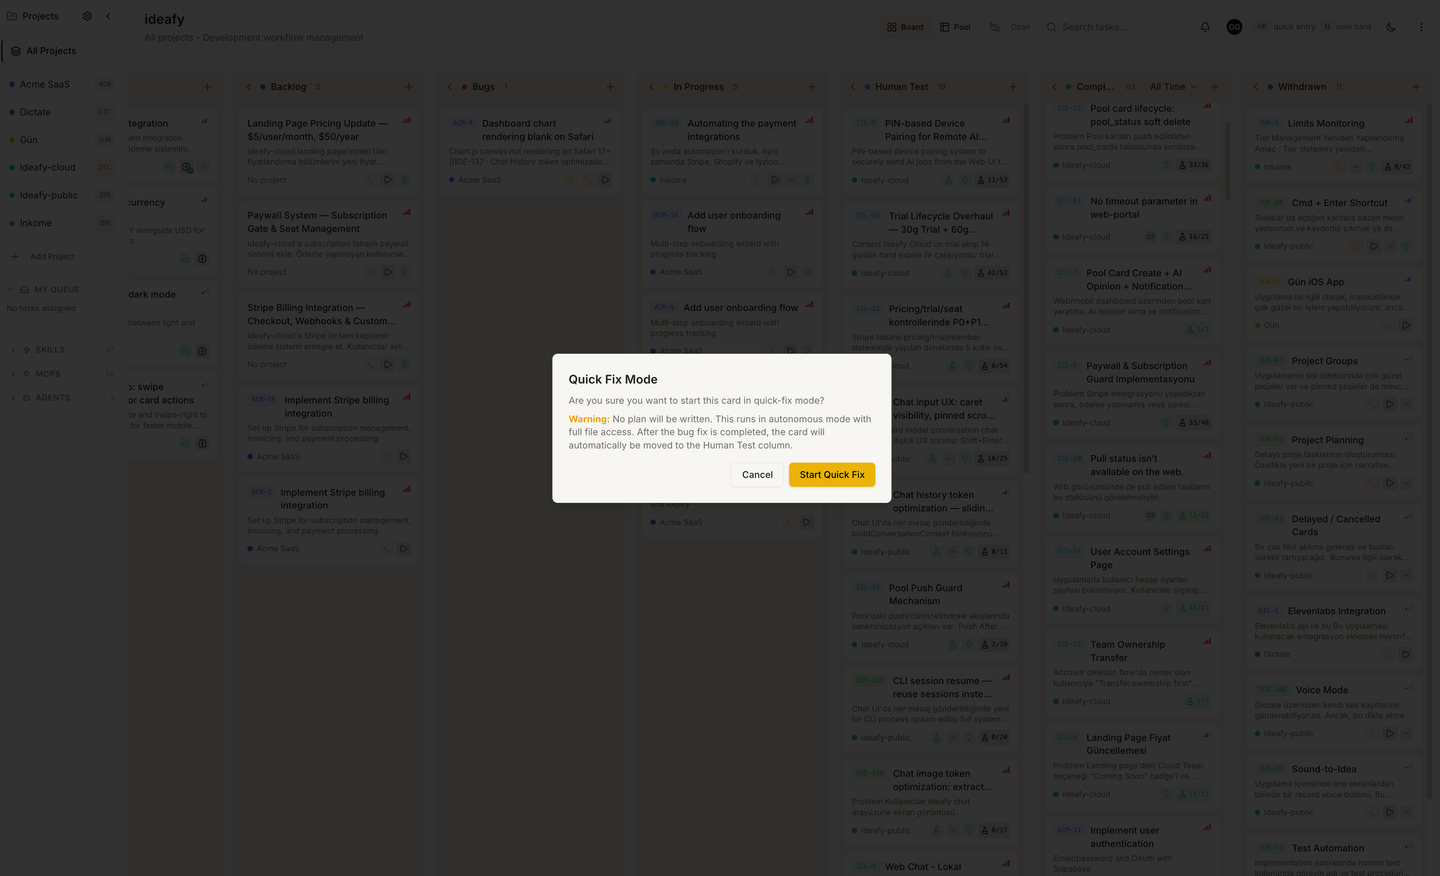The height and width of the screenshot is (876, 1440).
Task: Collapse the Bugs column
Action: 450,87
